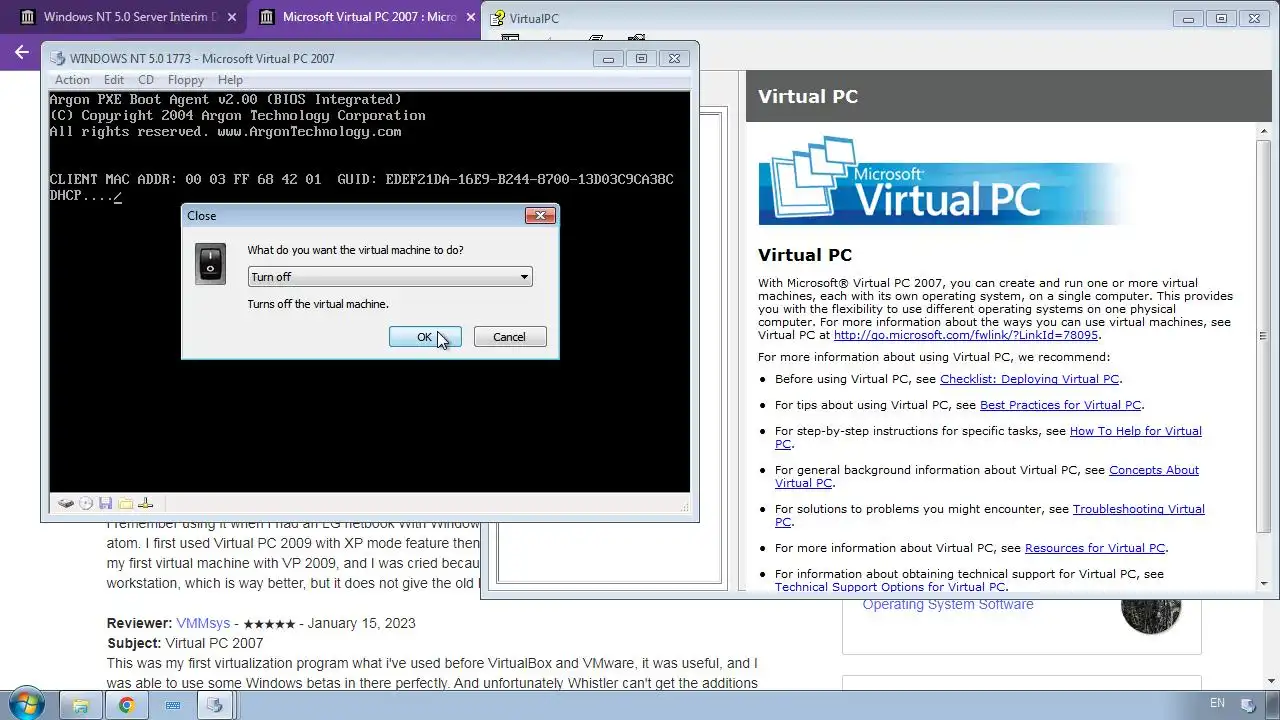Click the help scrollbar down arrow
Screen dimensions: 1280x720
pos(1264,584)
